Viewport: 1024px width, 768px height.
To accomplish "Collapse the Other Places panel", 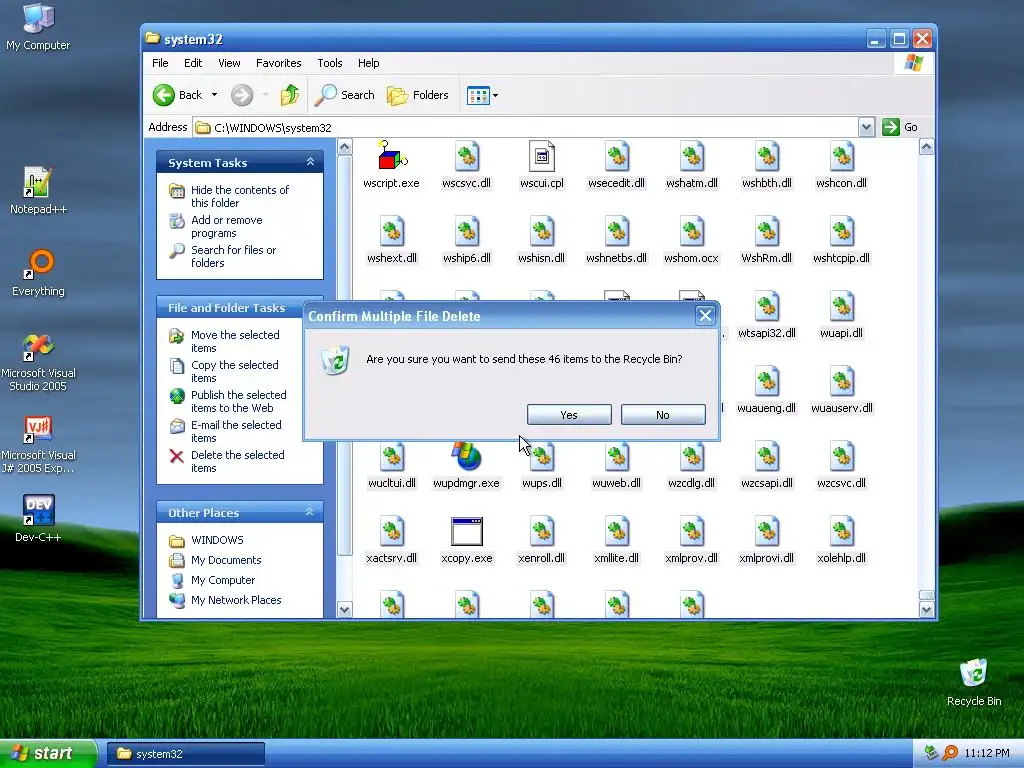I will (310, 513).
